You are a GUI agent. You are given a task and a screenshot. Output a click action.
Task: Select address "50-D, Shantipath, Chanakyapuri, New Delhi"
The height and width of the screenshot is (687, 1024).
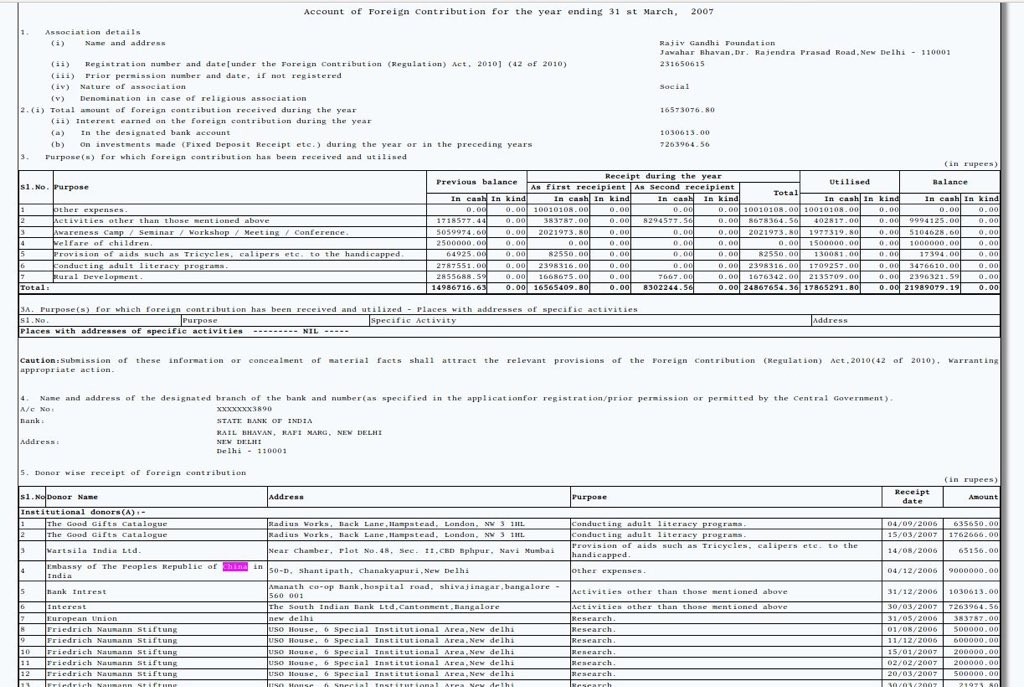point(369,571)
